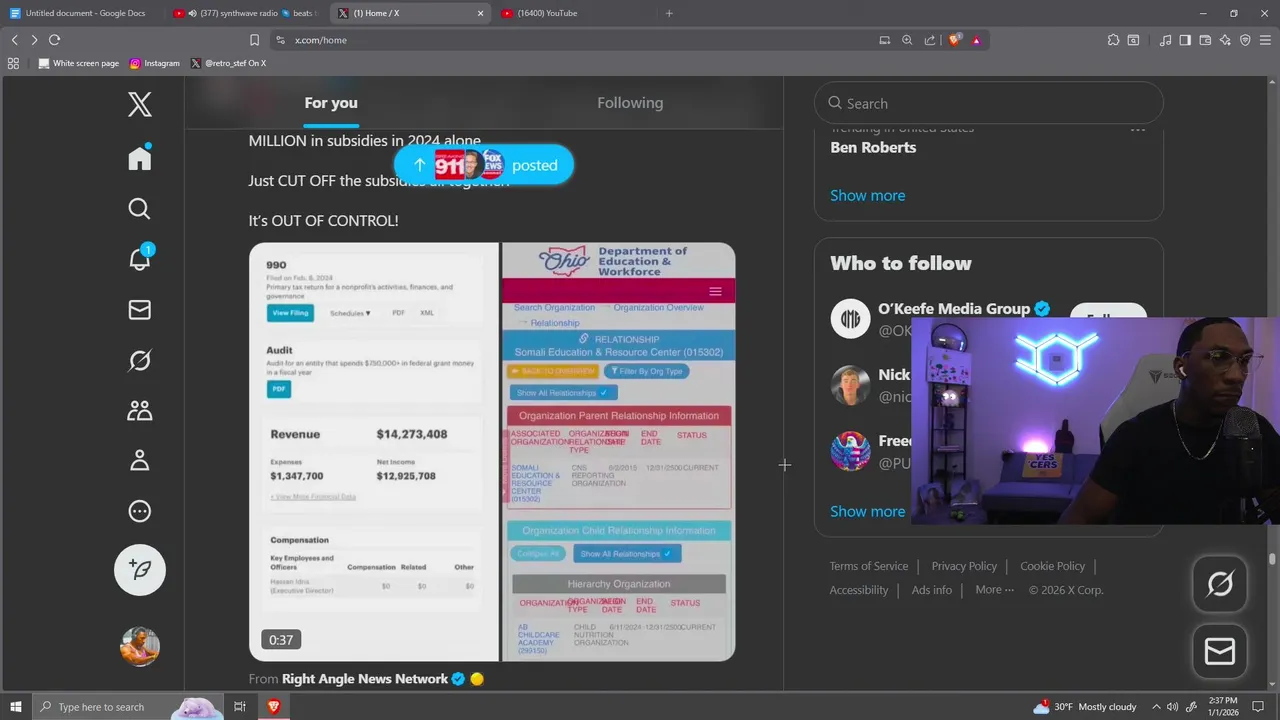Click the Windows taskbar search box
The width and height of the screenshot is (1280, 720).
pyautogui.click(x=129, y=707)
